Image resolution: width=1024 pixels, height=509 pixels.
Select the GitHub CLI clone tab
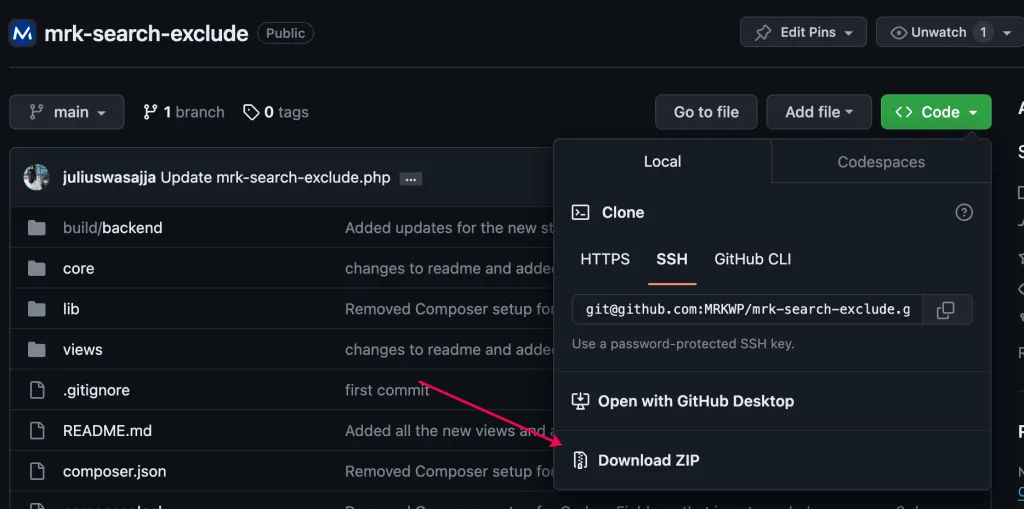(752, 259)
